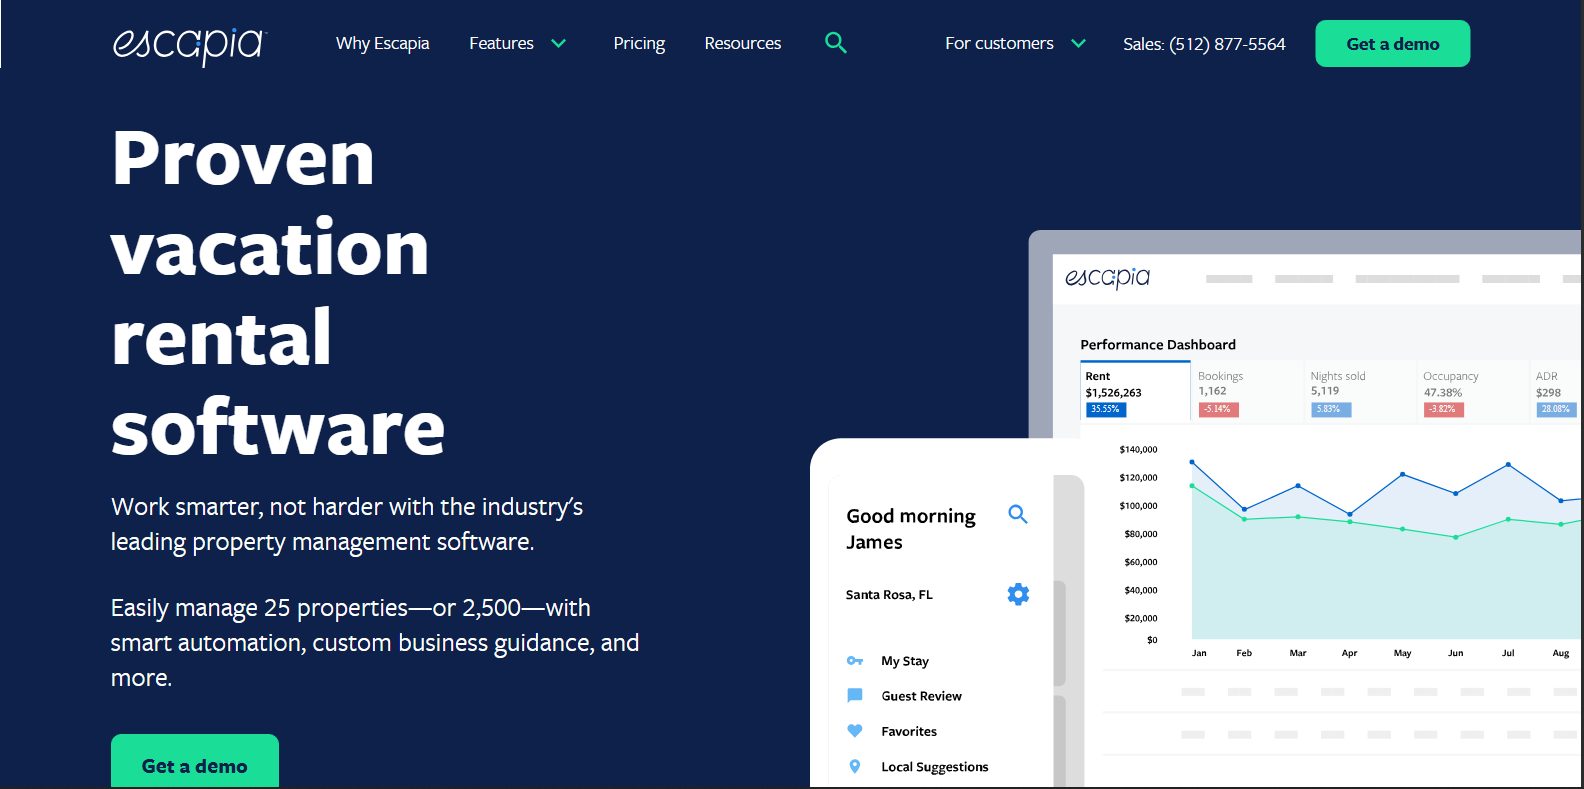This screenshot has height=789, width=1584.
Task: Click the map pin icon for Local Suggestions
Action: point(855,766)
